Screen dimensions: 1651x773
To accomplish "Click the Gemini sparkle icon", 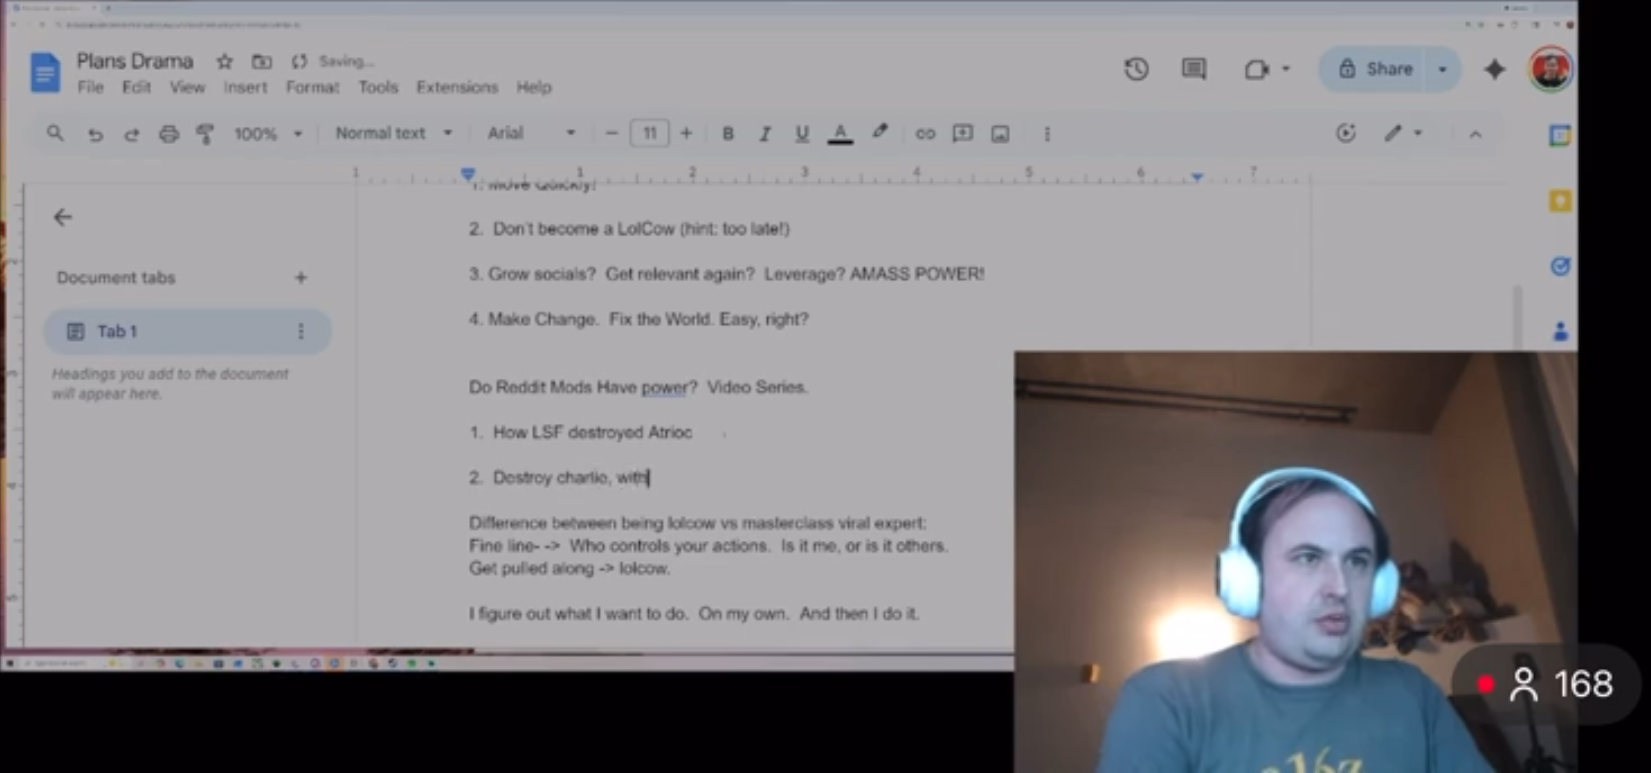I will 1494,69.
